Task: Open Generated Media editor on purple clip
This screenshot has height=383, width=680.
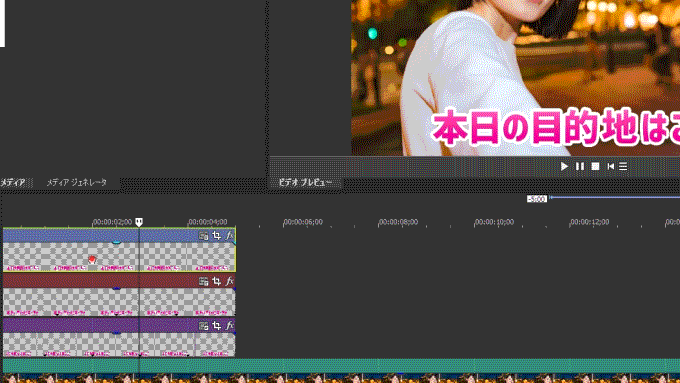Action: 203,326
